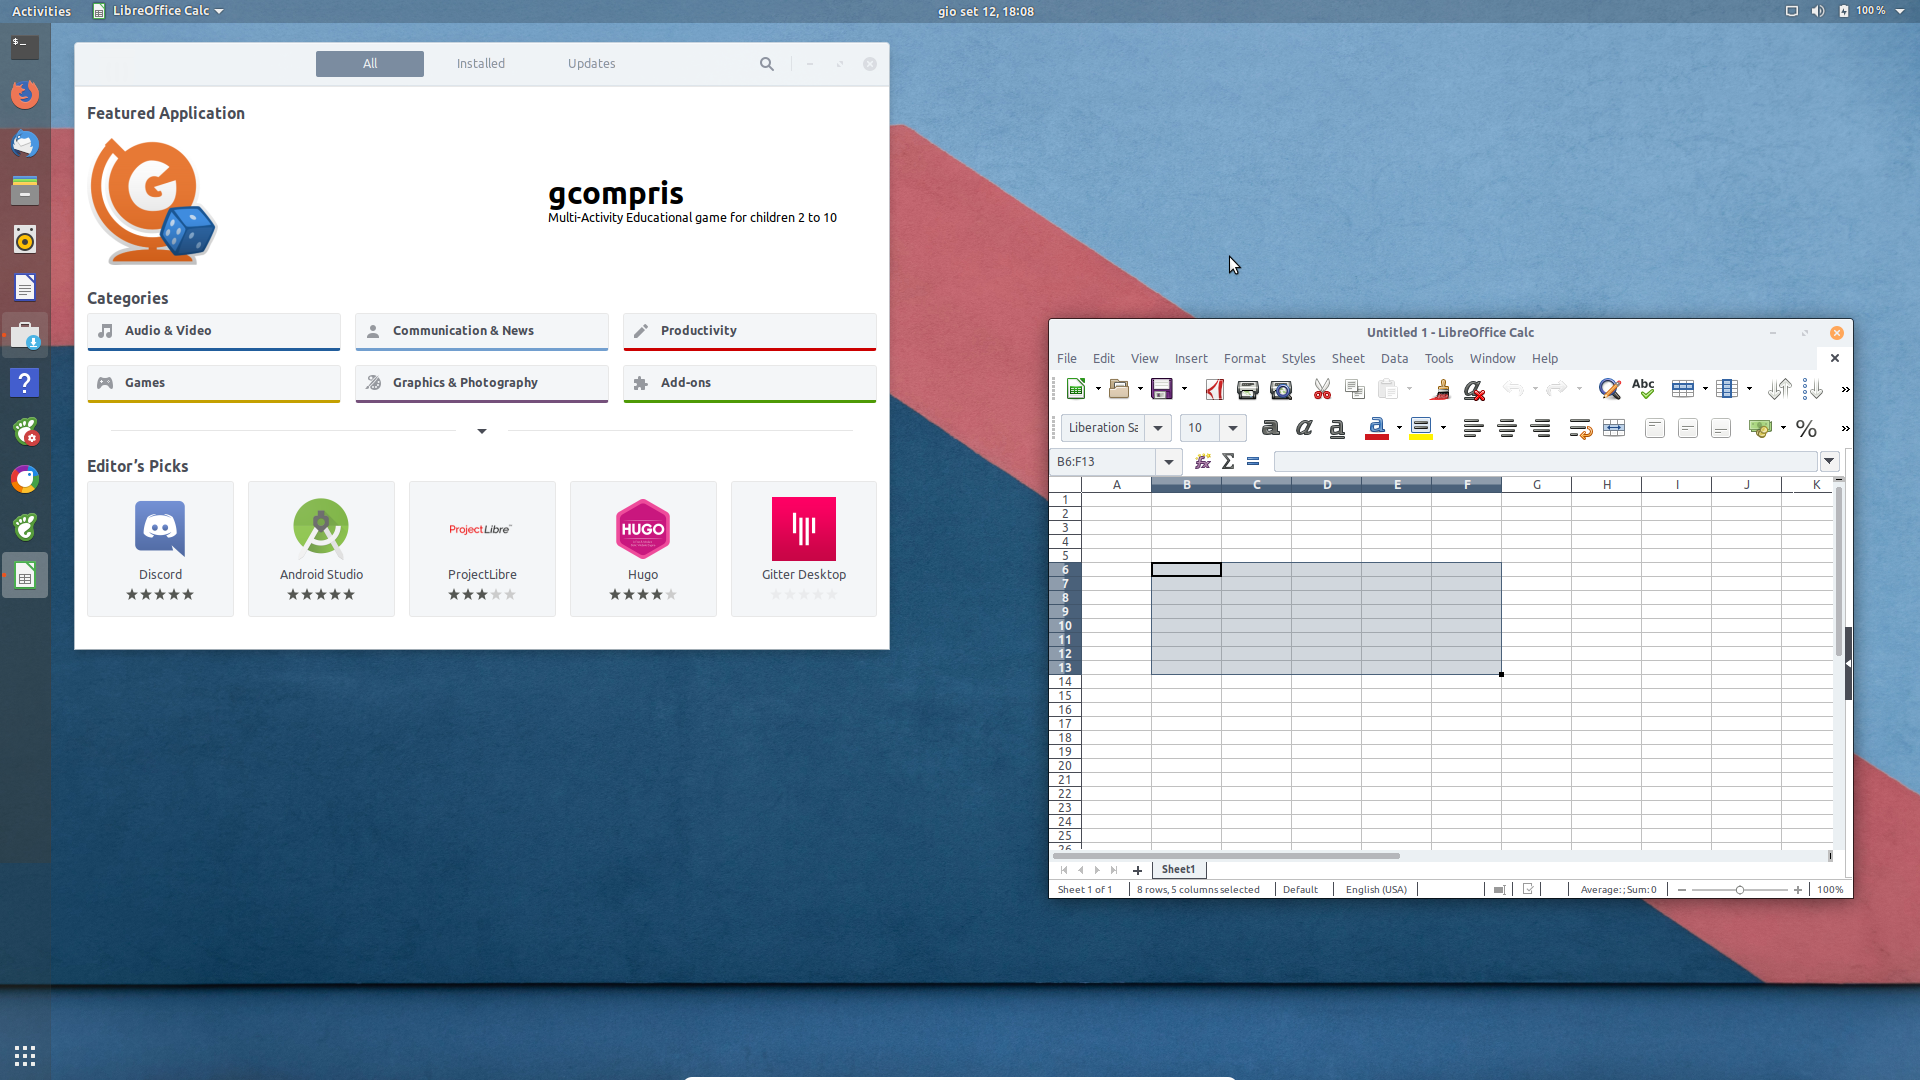Click the Print icon in Calc toolbar
1920x1080 pixels.
[x=1247, y=389]
